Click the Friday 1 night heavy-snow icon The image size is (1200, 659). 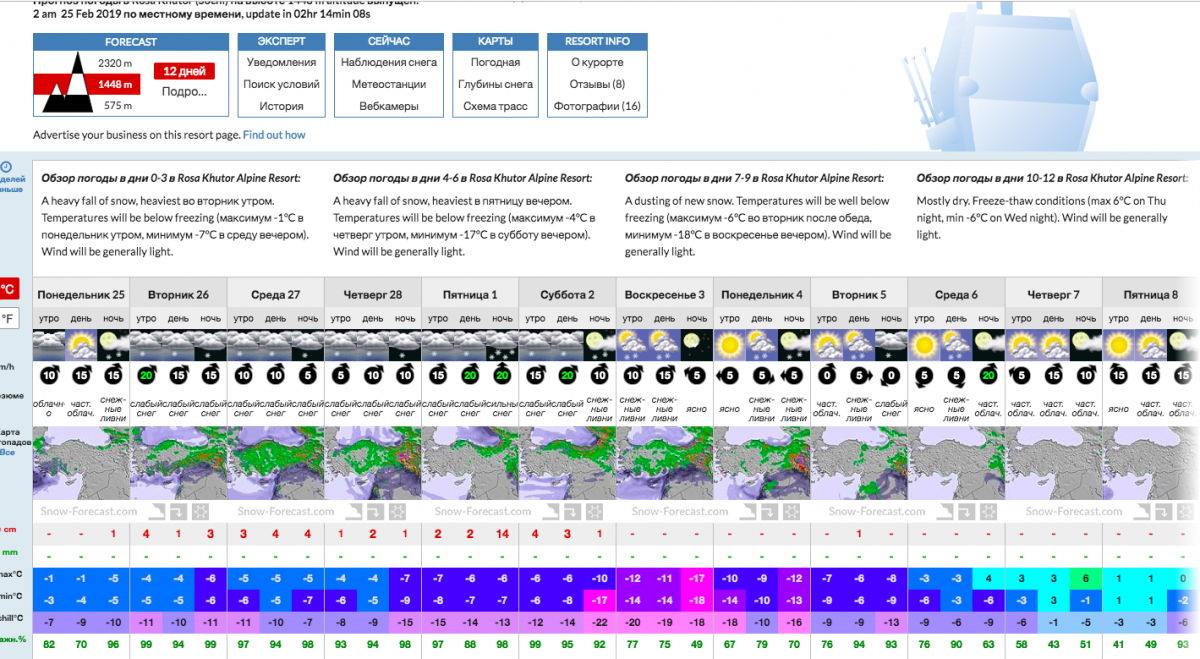point(503,345)
